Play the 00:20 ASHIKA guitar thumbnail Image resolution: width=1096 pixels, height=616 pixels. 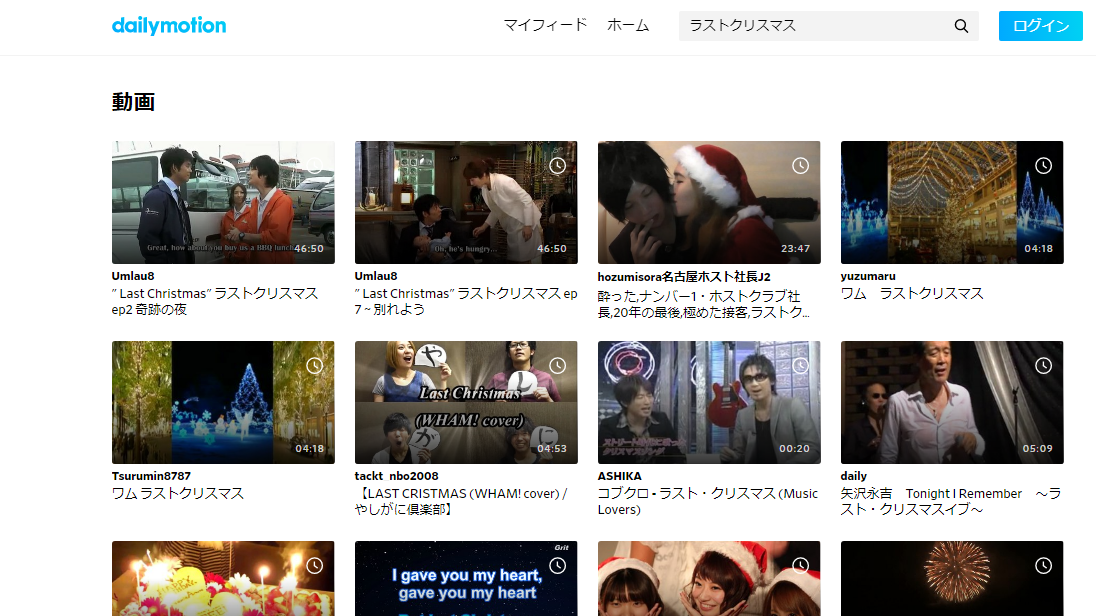709,402
